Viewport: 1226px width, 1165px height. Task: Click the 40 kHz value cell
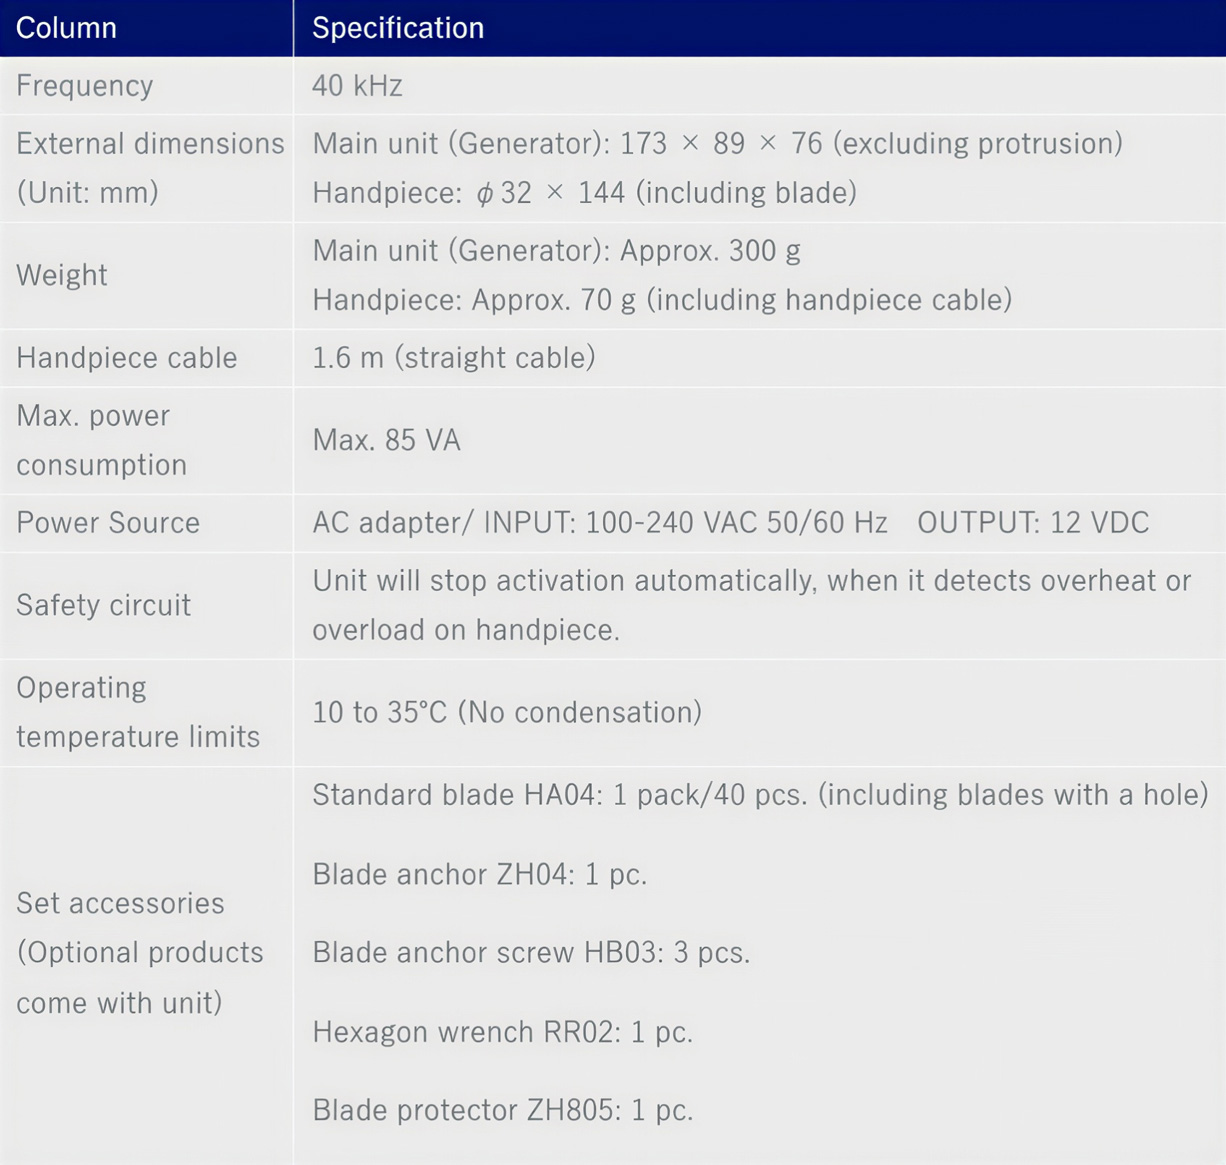click(357, 86)
